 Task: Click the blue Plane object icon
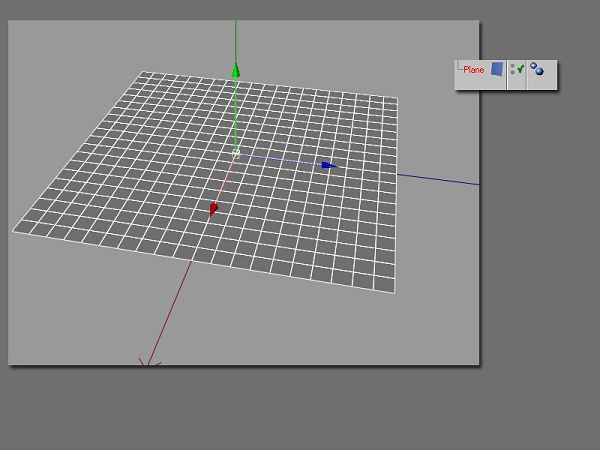[497, 69]
